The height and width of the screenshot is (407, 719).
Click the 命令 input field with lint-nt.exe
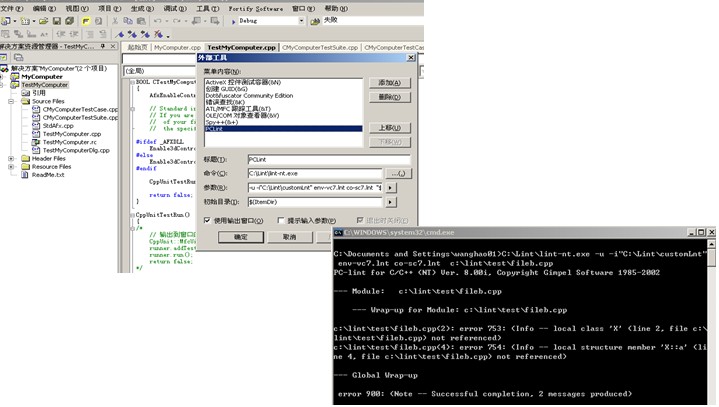click(x=315, y=173)
